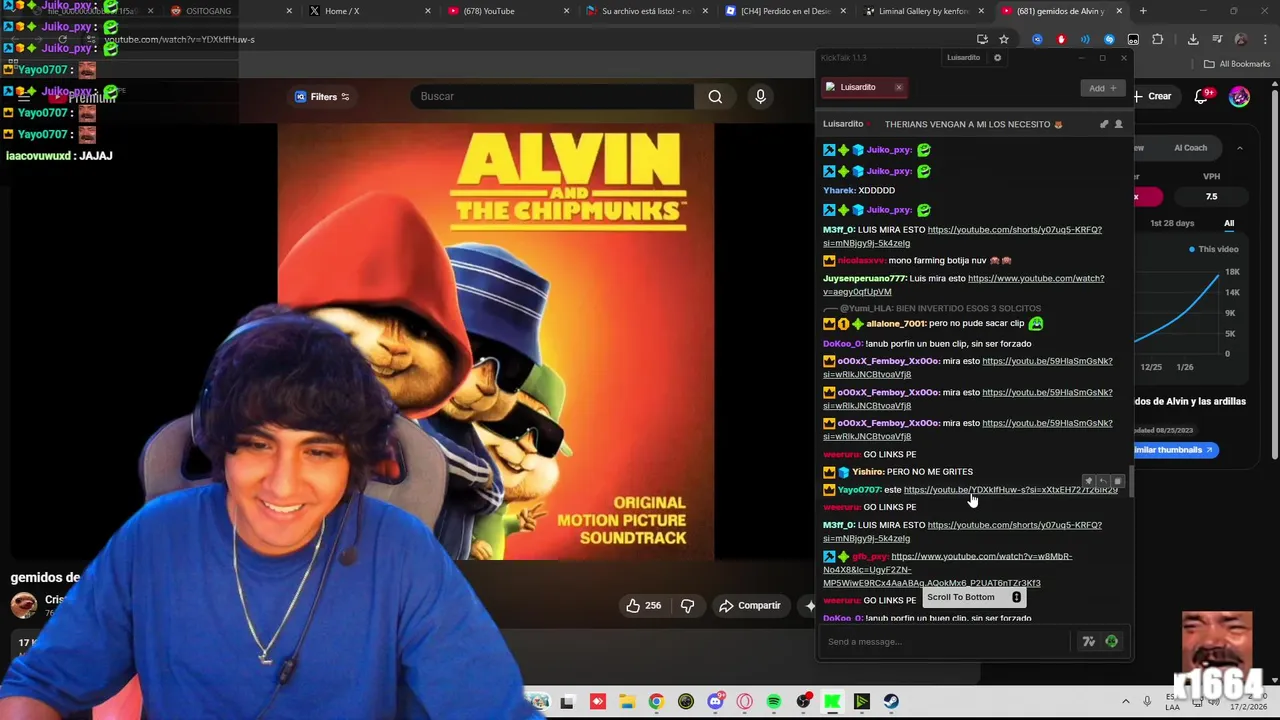
Task: Open Yayo0707's youtu.be link
Action: coord(1010,490)
